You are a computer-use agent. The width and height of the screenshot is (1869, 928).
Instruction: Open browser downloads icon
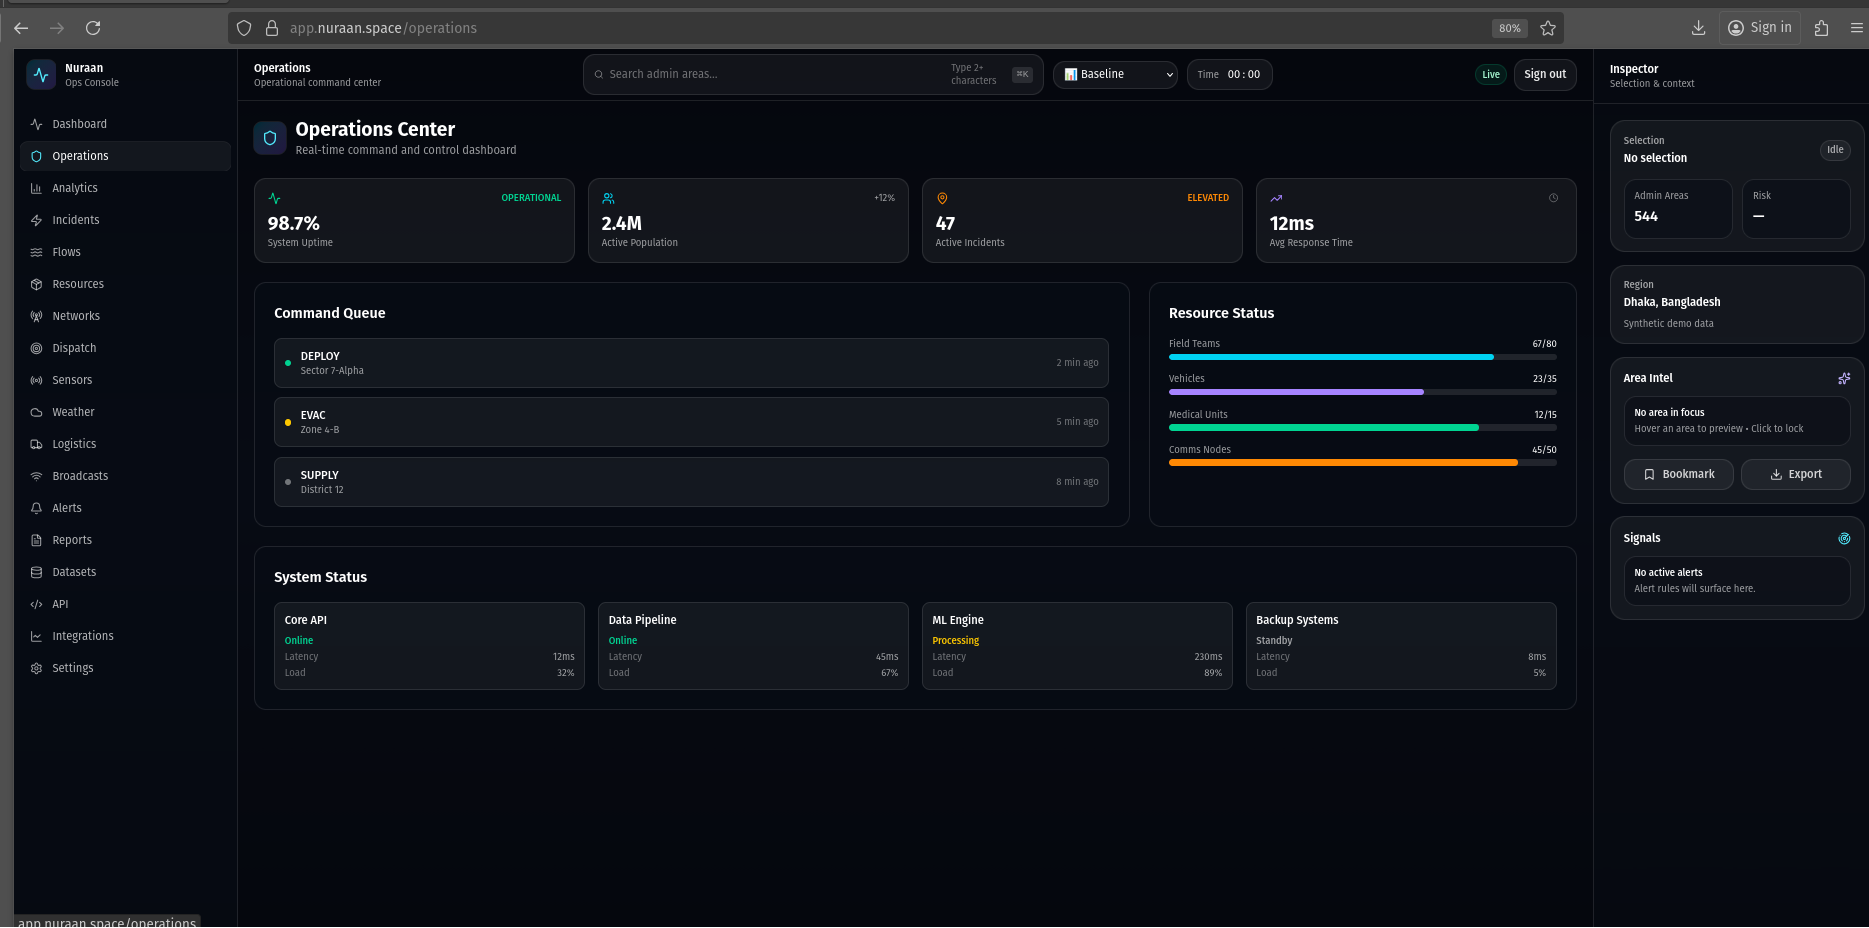coord(1698,28)
